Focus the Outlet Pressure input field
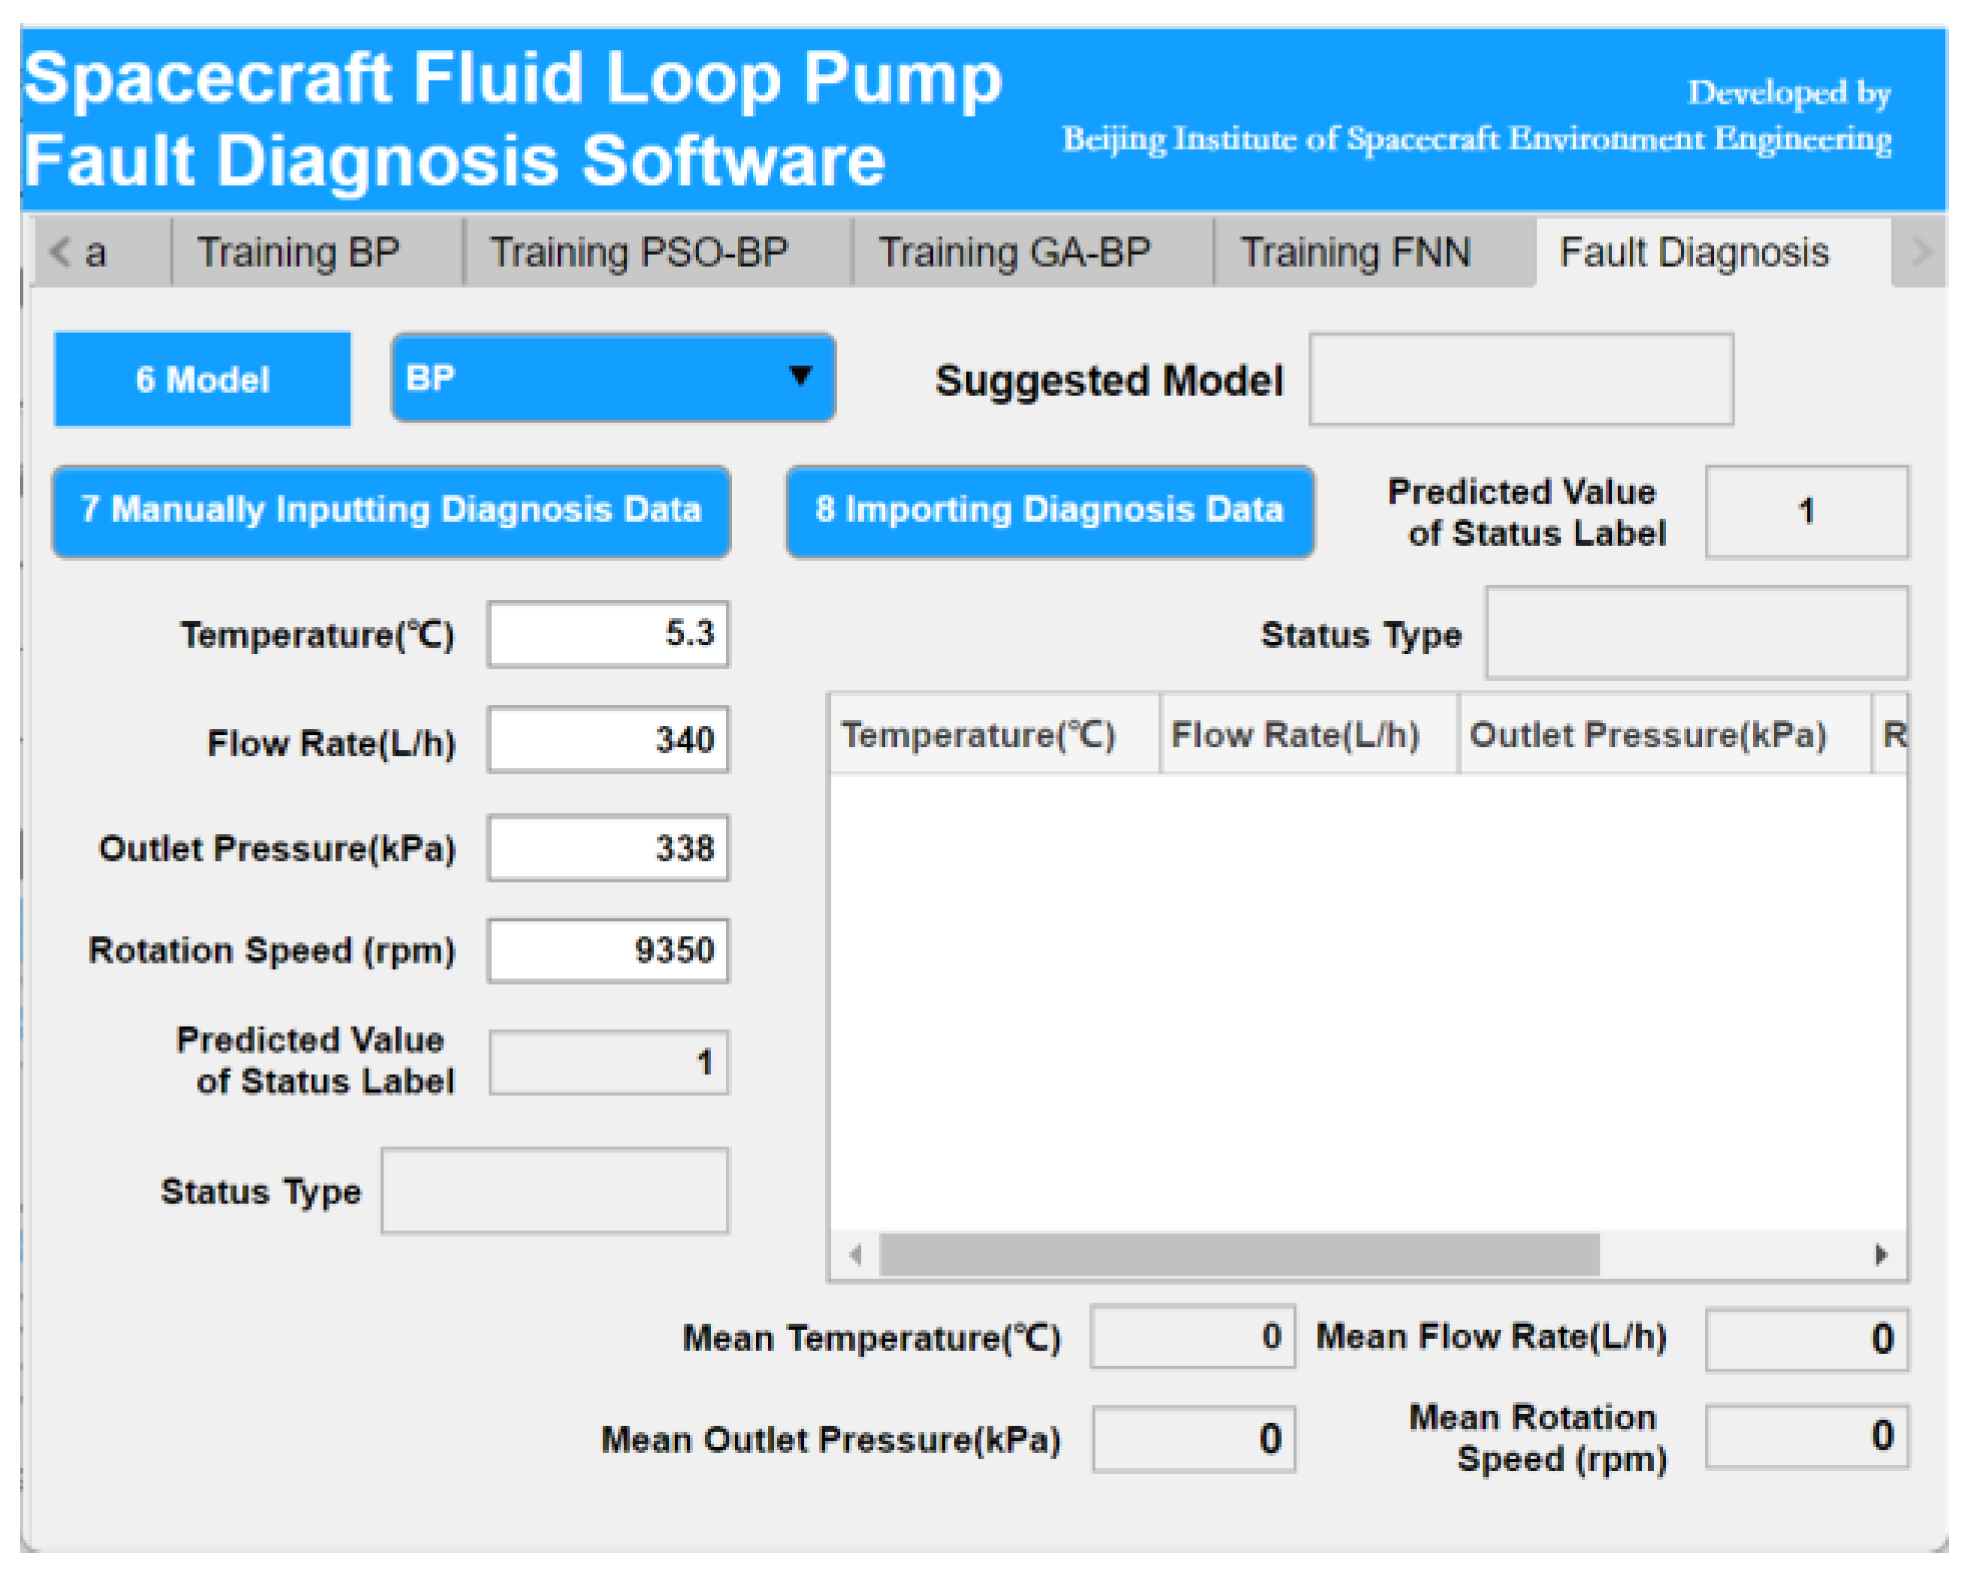This screenshot has height=1583, width=1980. tap(608, 848)
